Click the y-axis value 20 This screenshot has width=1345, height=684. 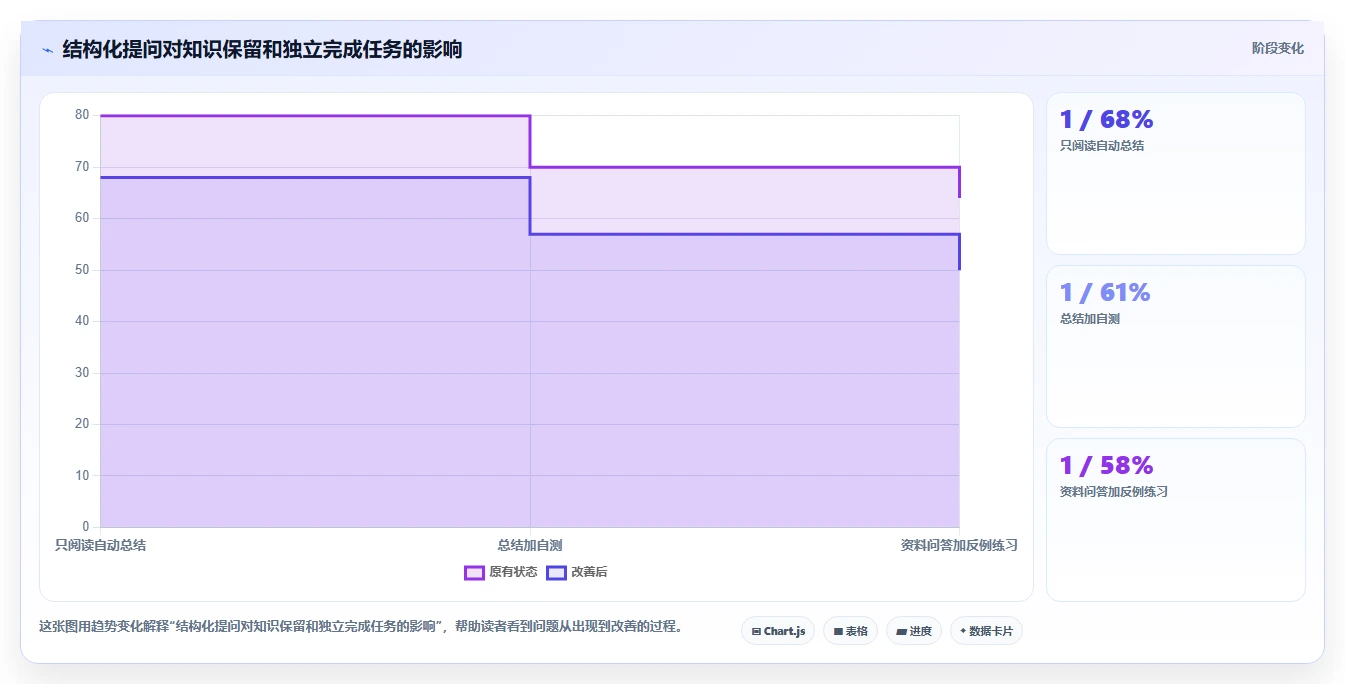(x=82, y=424)
